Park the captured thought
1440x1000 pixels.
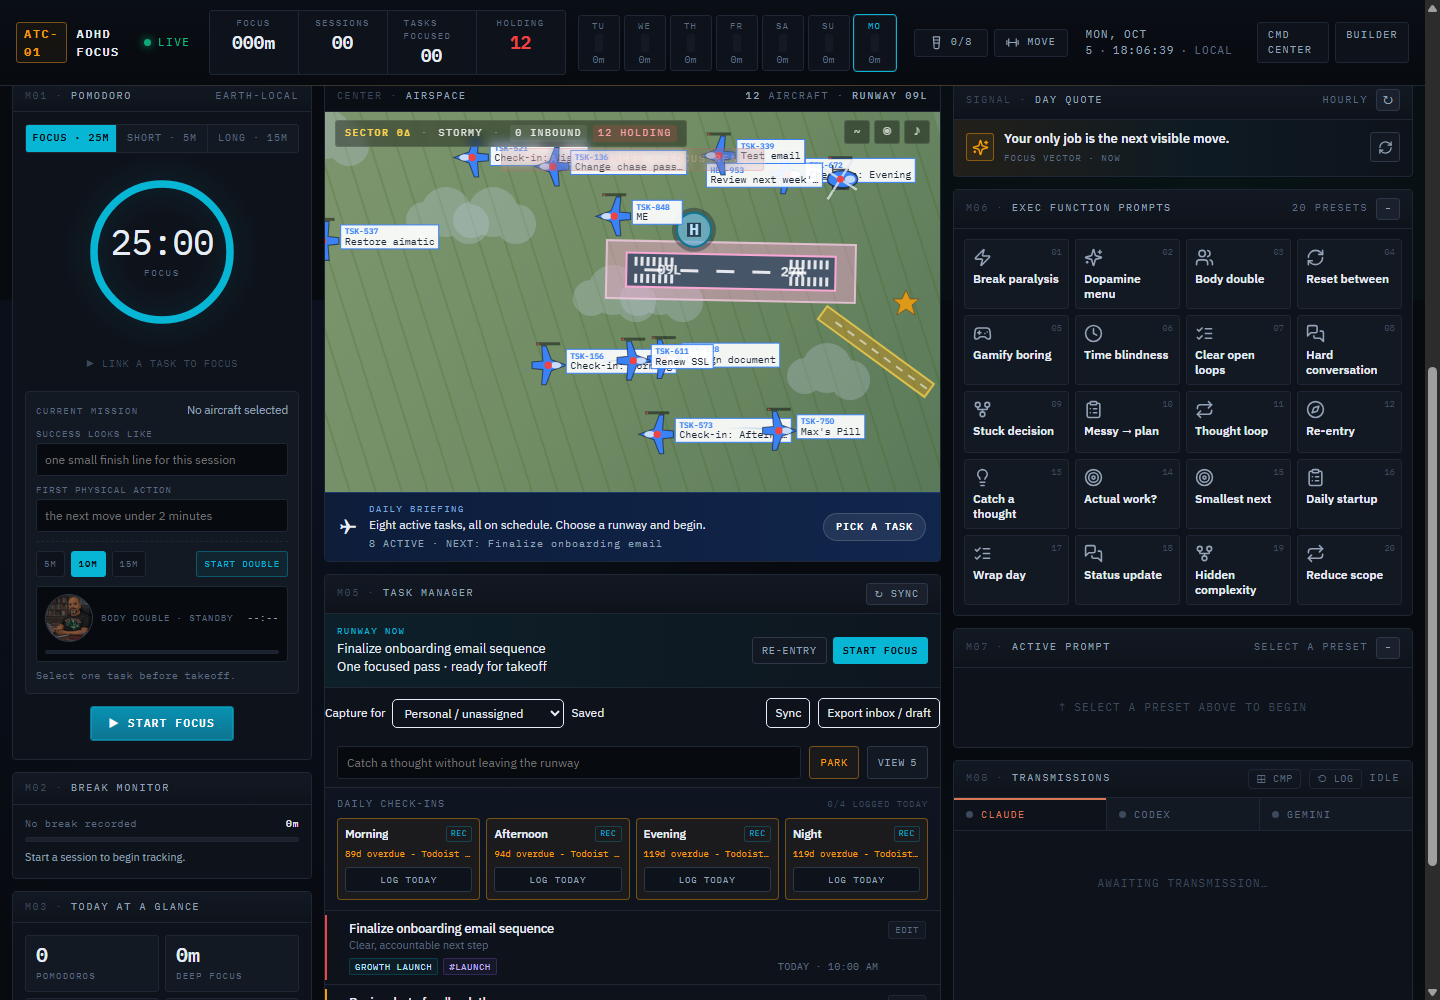tap(834, 763)
